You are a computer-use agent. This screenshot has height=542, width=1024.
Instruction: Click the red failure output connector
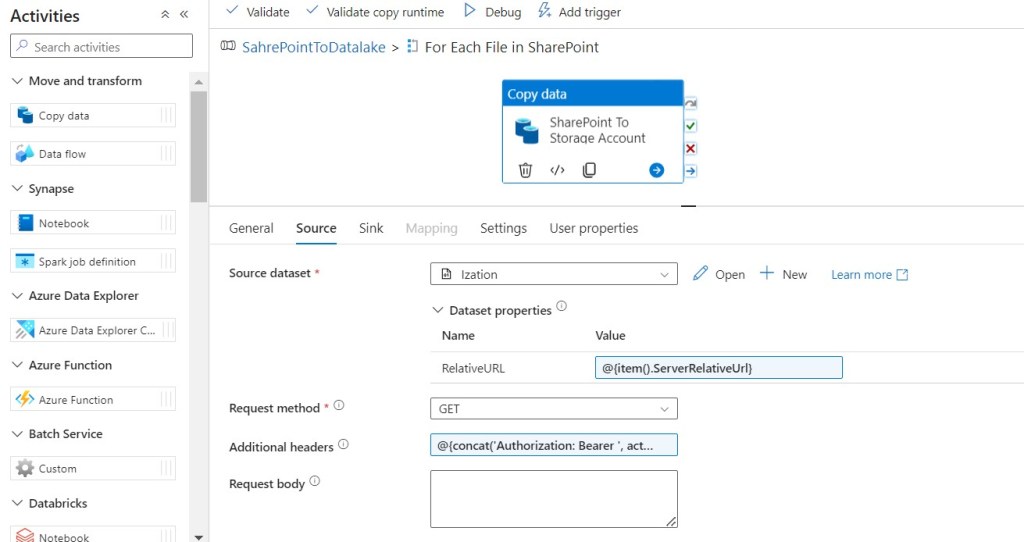coord(690,148)
